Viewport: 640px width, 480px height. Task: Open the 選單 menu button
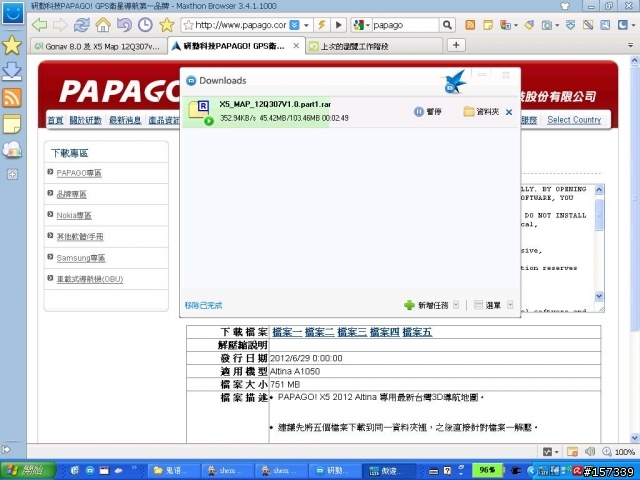click(x=487, y=305)
